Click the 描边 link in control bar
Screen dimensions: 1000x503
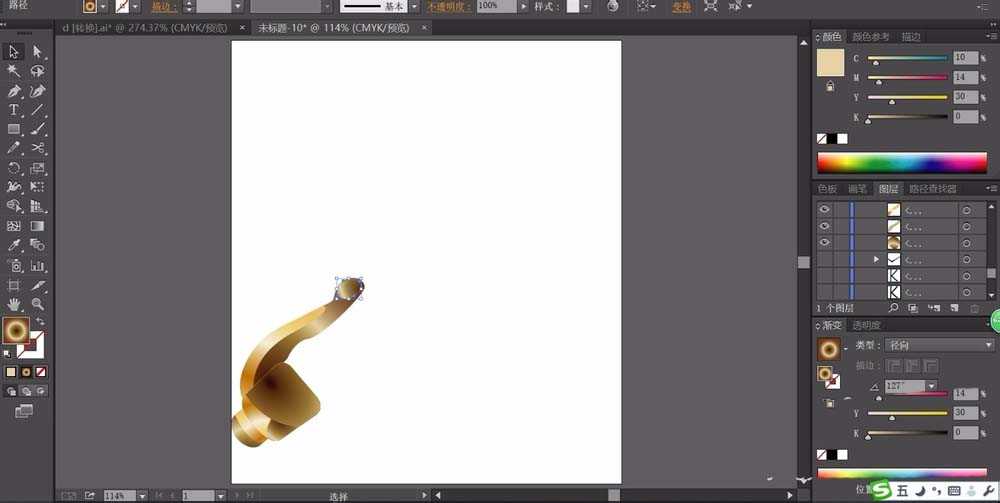tap(164, 6)
